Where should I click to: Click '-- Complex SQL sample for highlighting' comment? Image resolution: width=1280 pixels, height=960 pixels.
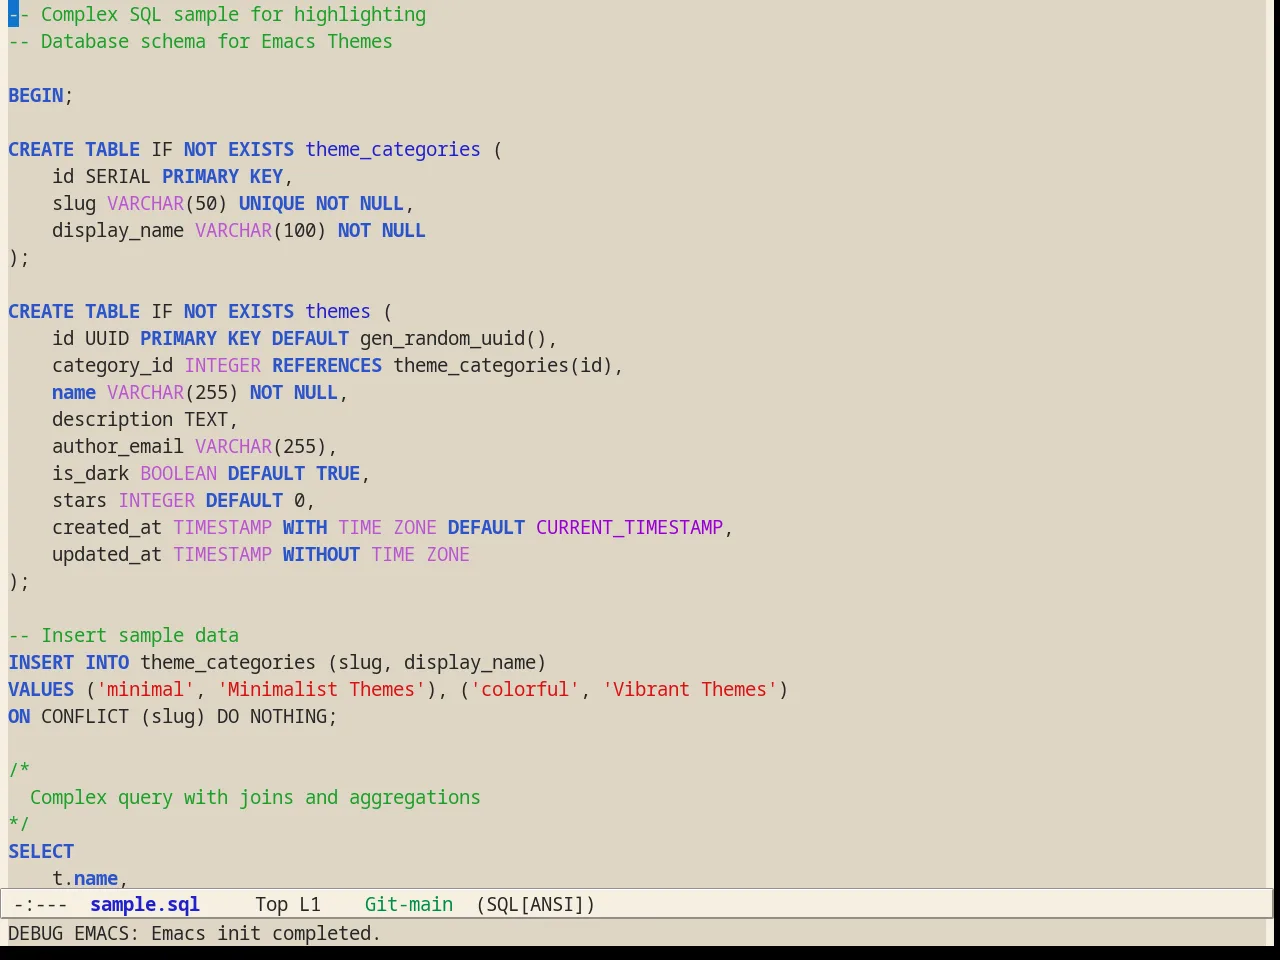click(x=217, y=14)
